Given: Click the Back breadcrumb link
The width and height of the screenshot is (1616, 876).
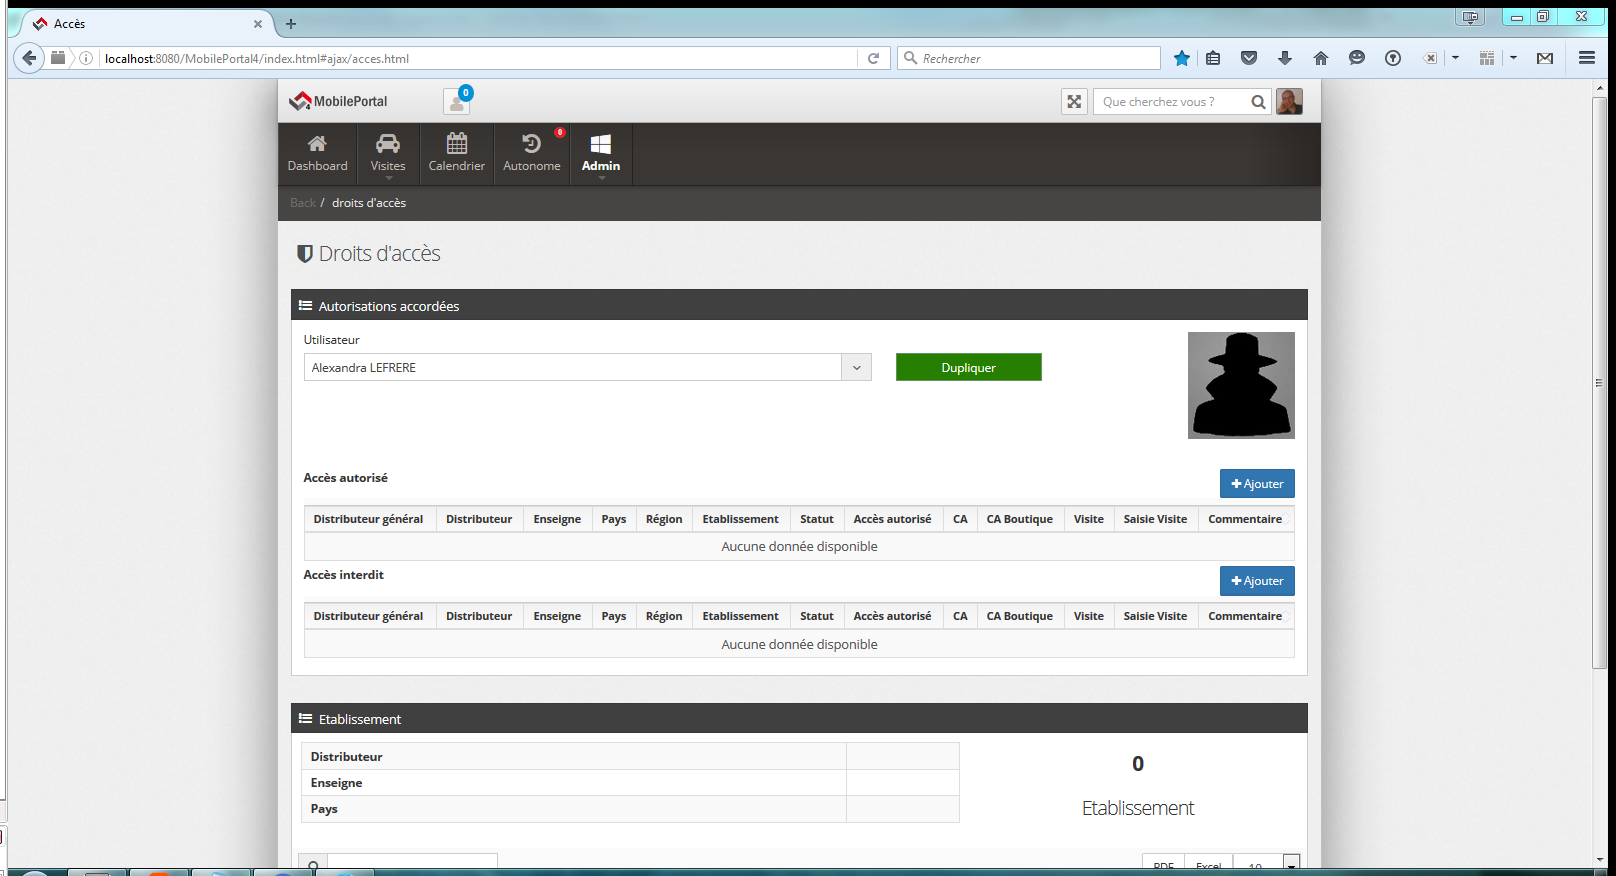Looking at the screenshot, I should click(x=302, y=203).
